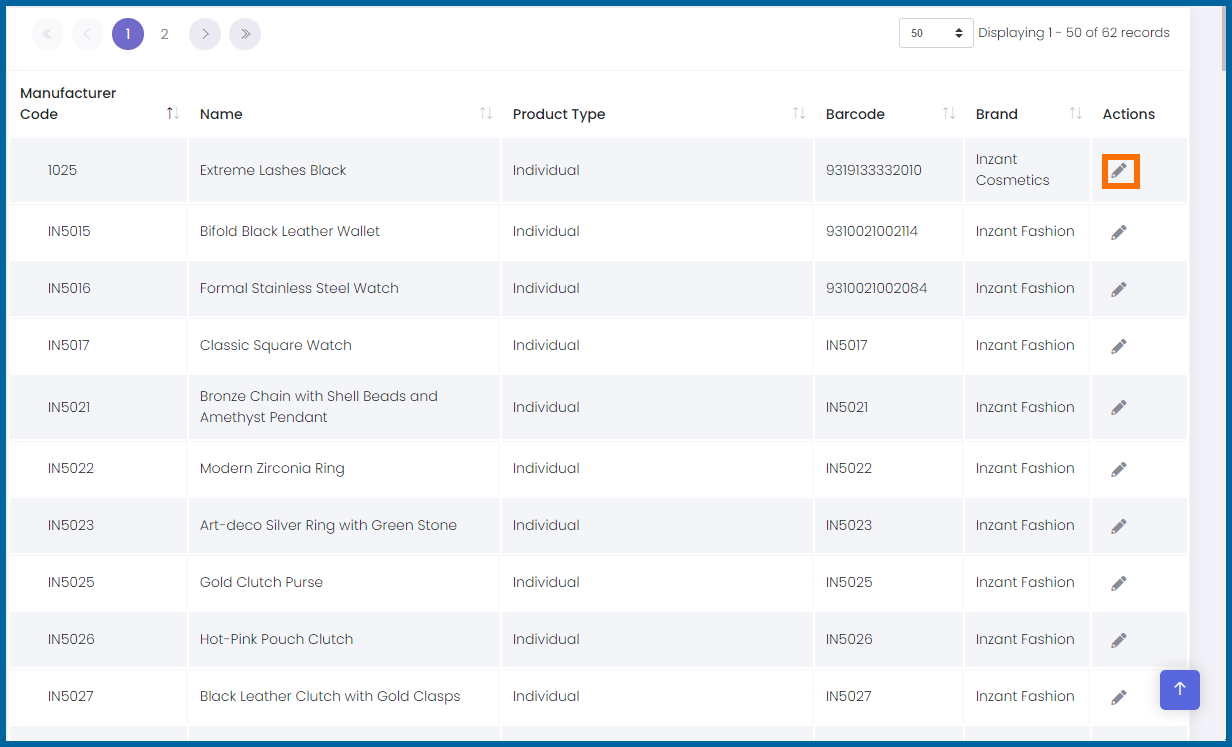Edit Art-deco Silver Ring with Green Stone

1119,526
